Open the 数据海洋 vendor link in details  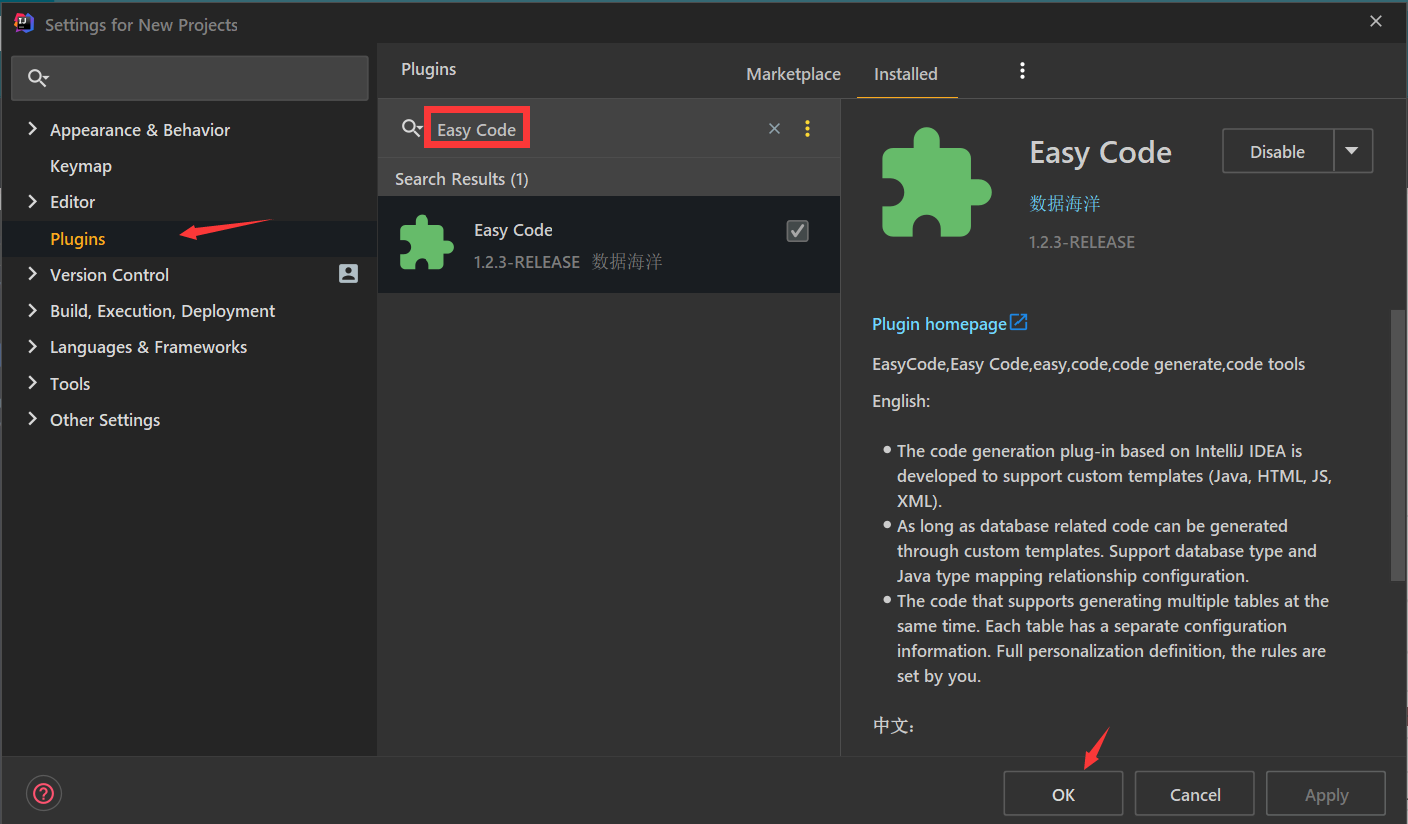1065,204
